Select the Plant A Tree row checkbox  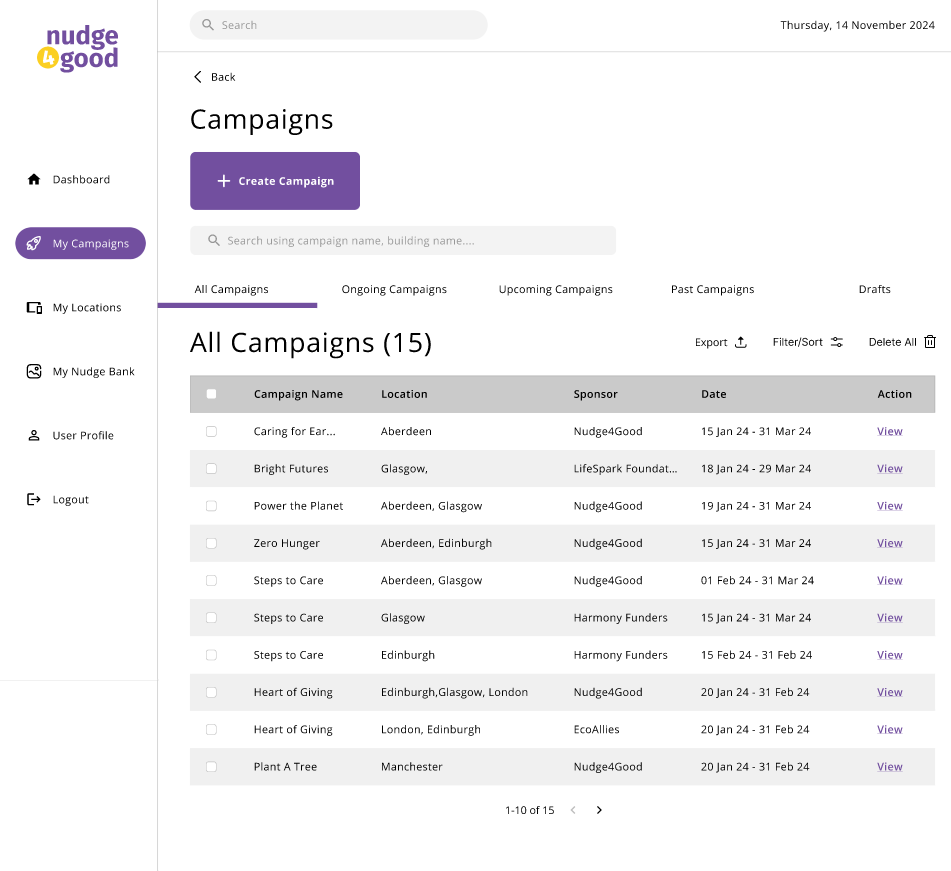[211, 767]
